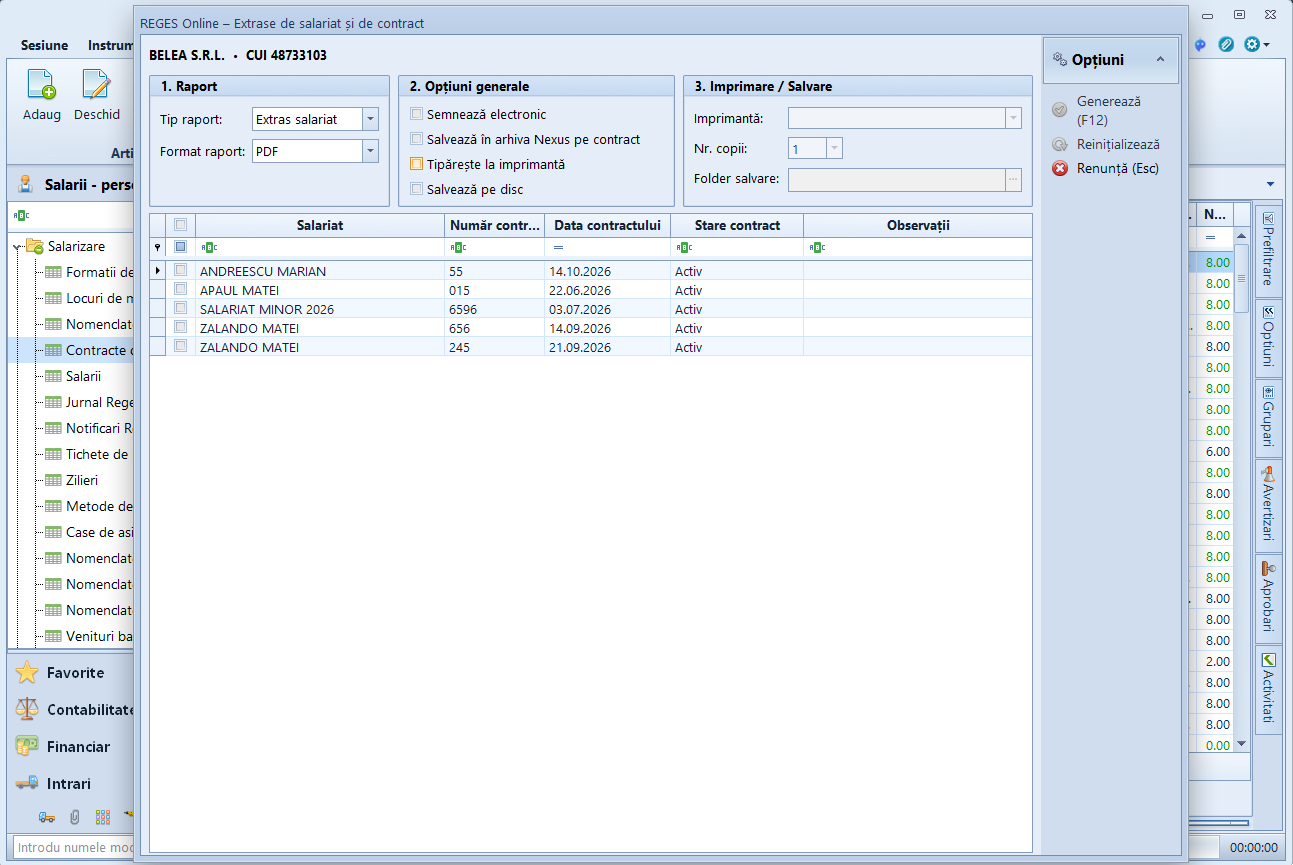
Task: Toggle Tipărește la imprimantă checkbox
Action: pos(417,164)
